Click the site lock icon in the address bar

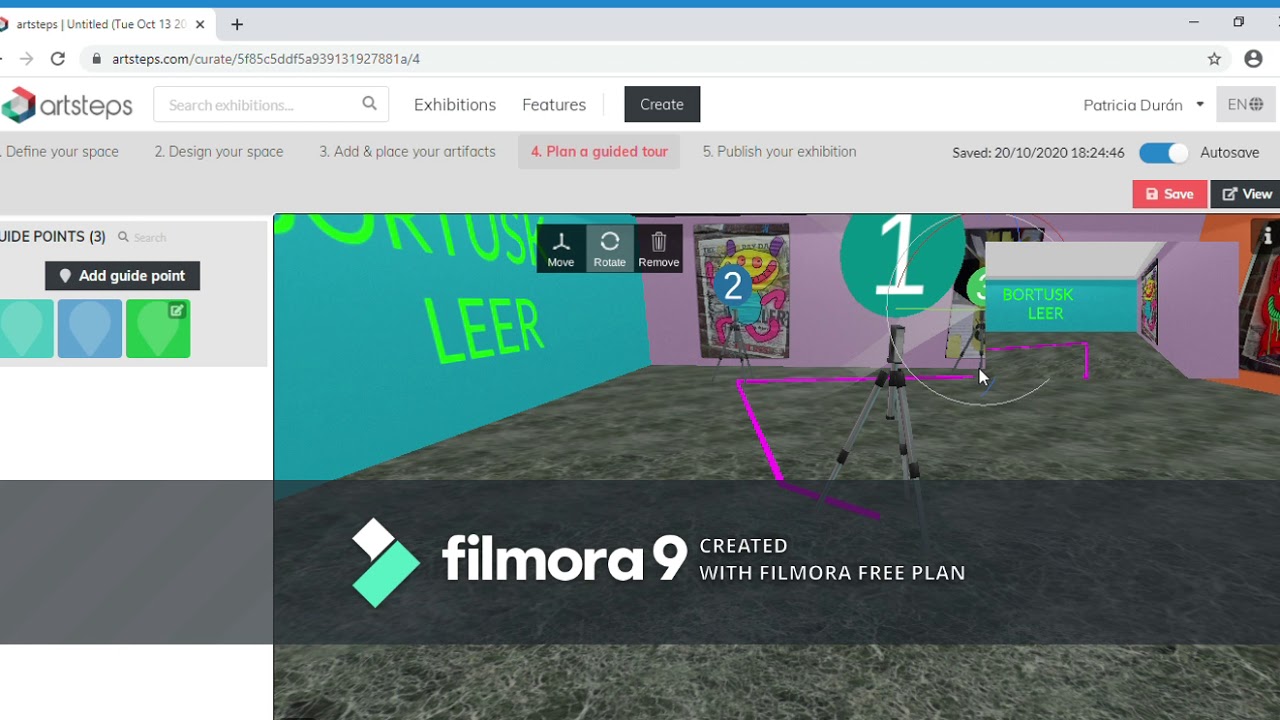pos(96,59)
